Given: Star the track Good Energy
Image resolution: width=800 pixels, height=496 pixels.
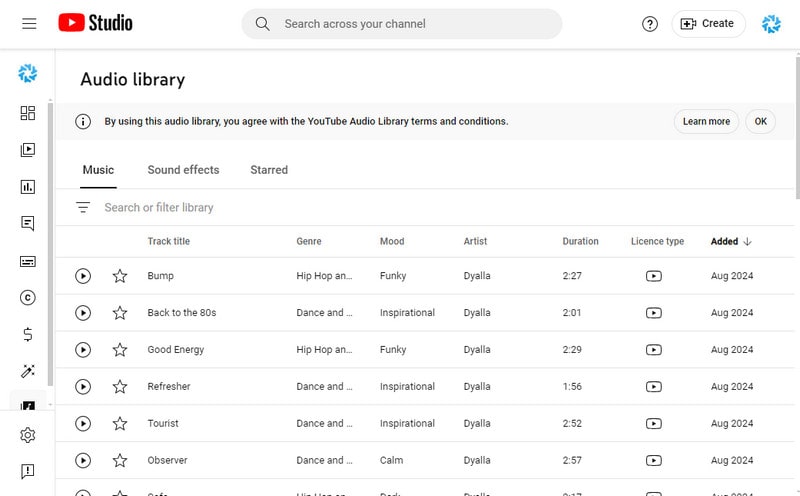Looking at the screenshot, I should coord(120,350).
